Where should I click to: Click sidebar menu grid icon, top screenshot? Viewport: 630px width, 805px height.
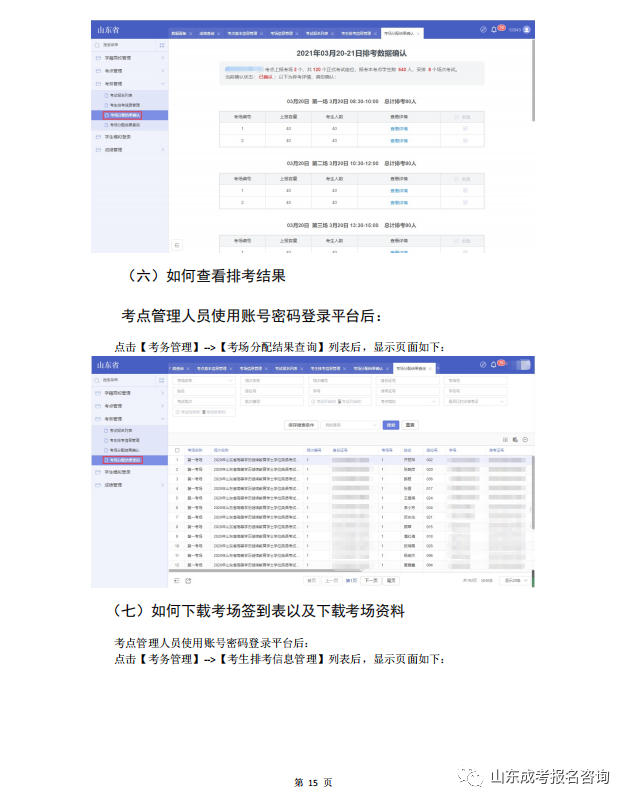click(162, 46)
